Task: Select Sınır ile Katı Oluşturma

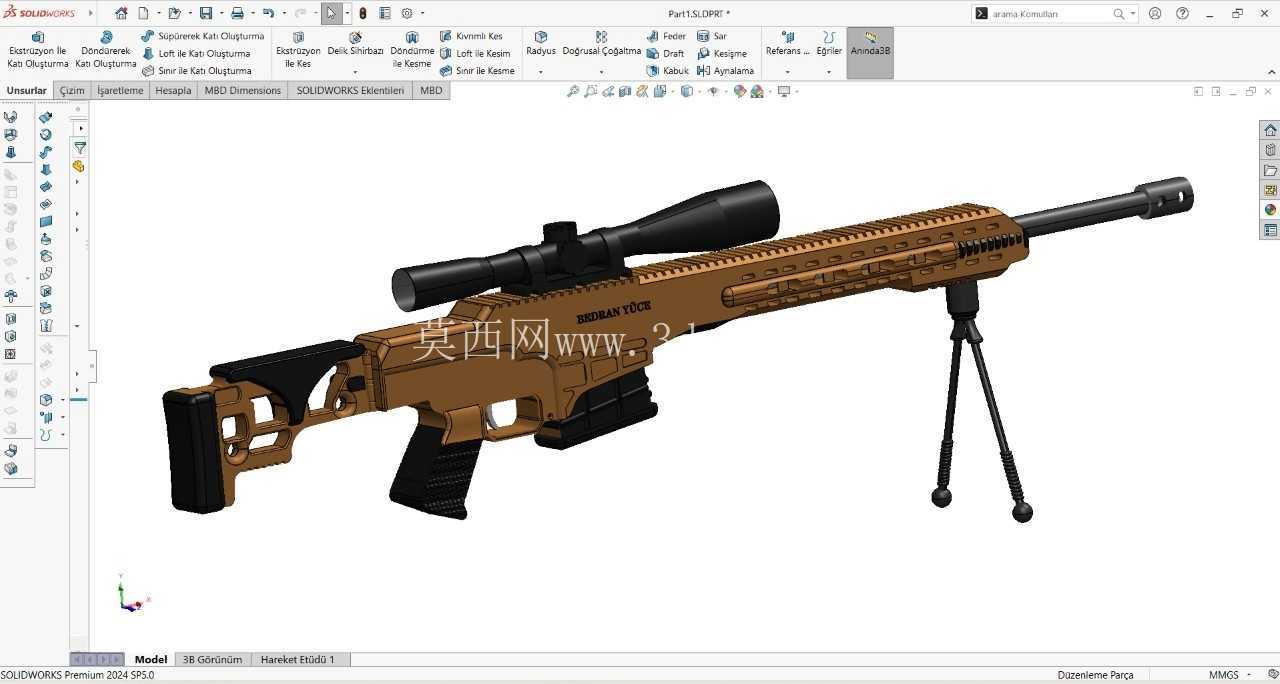Action: (197, 71)
